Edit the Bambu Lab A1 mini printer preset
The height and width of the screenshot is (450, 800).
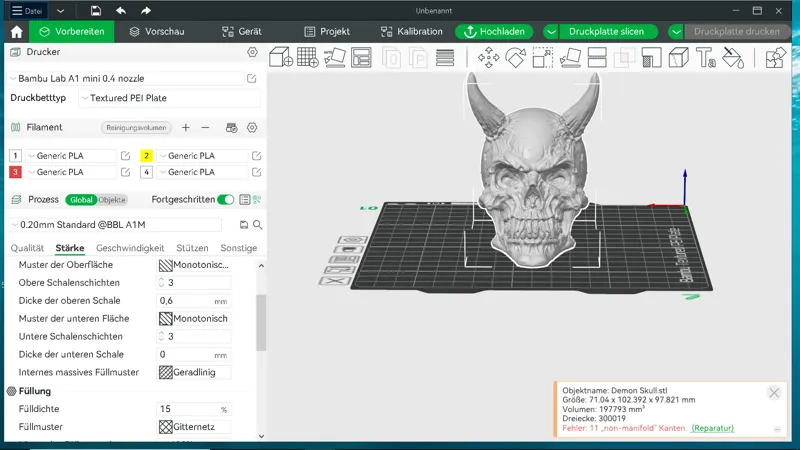tap(252, 79)
